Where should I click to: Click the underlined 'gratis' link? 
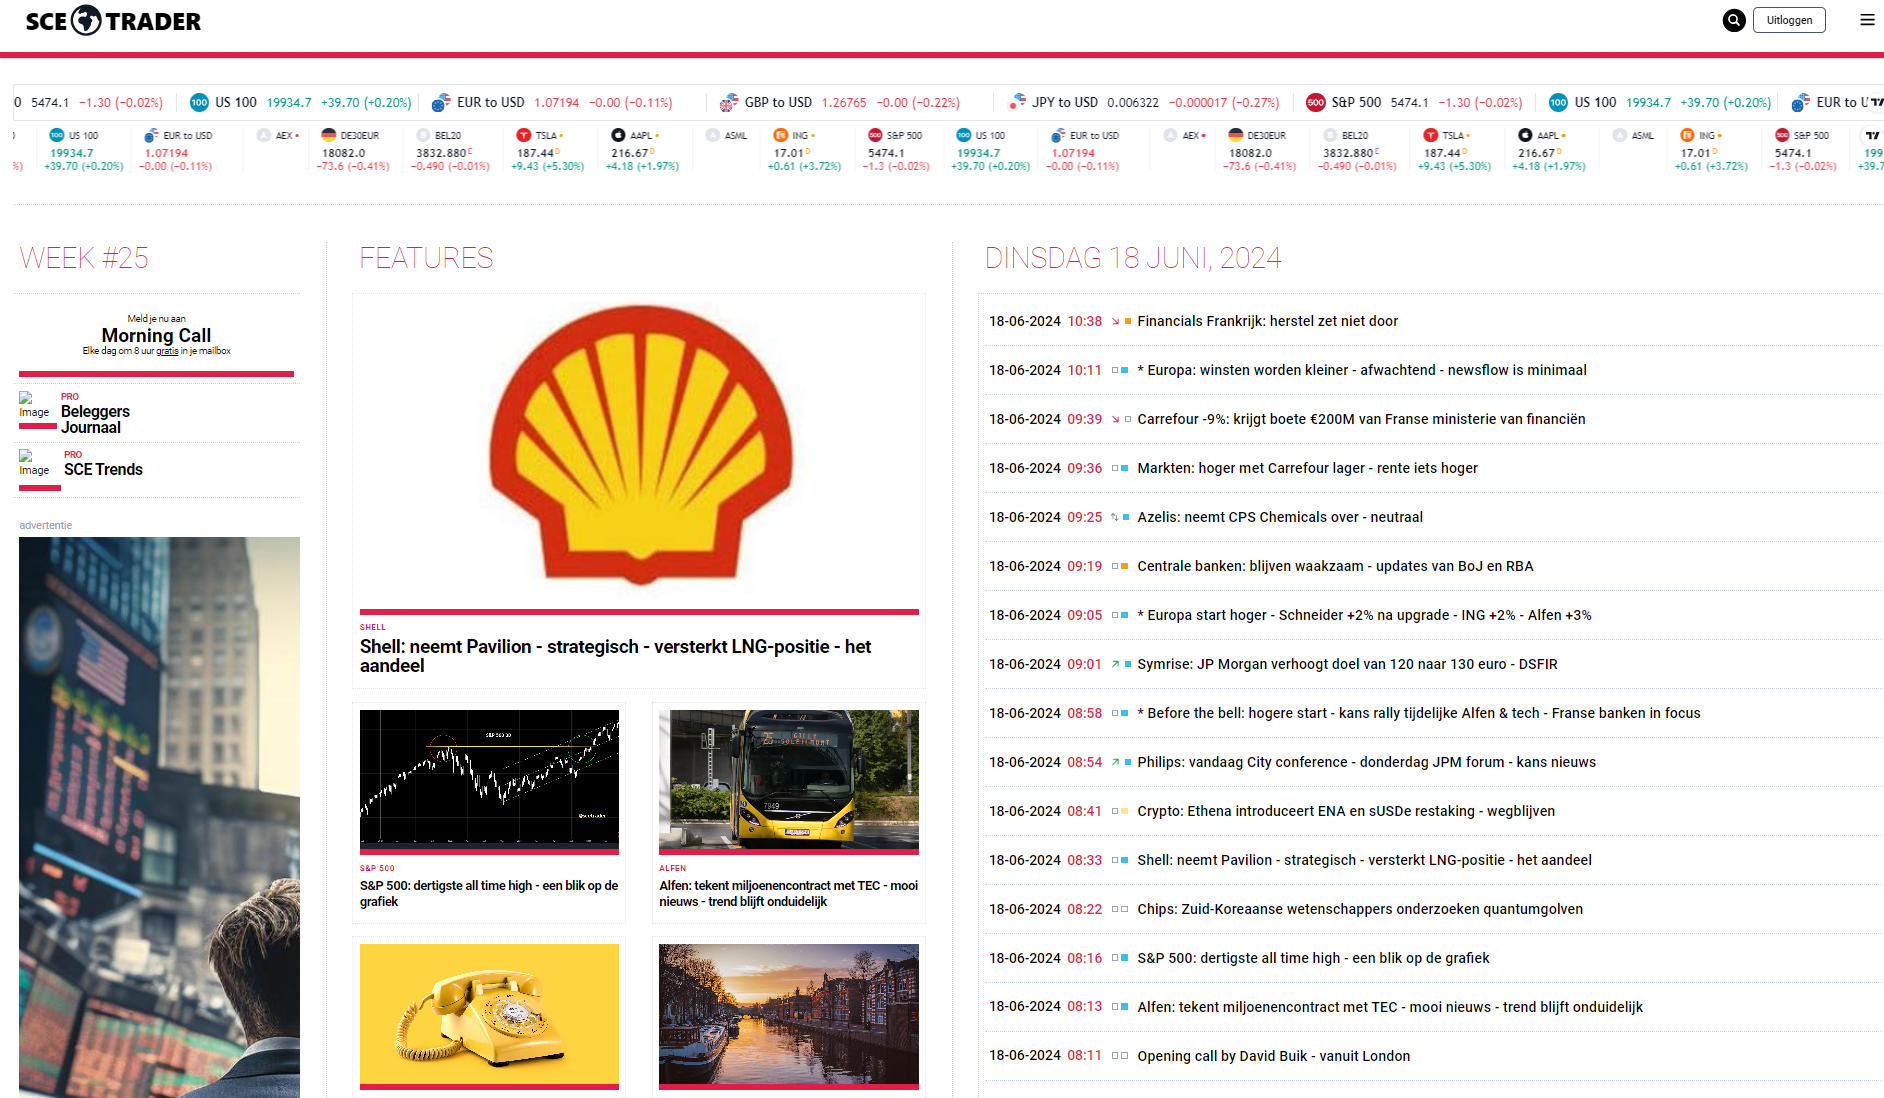(167, 351)
